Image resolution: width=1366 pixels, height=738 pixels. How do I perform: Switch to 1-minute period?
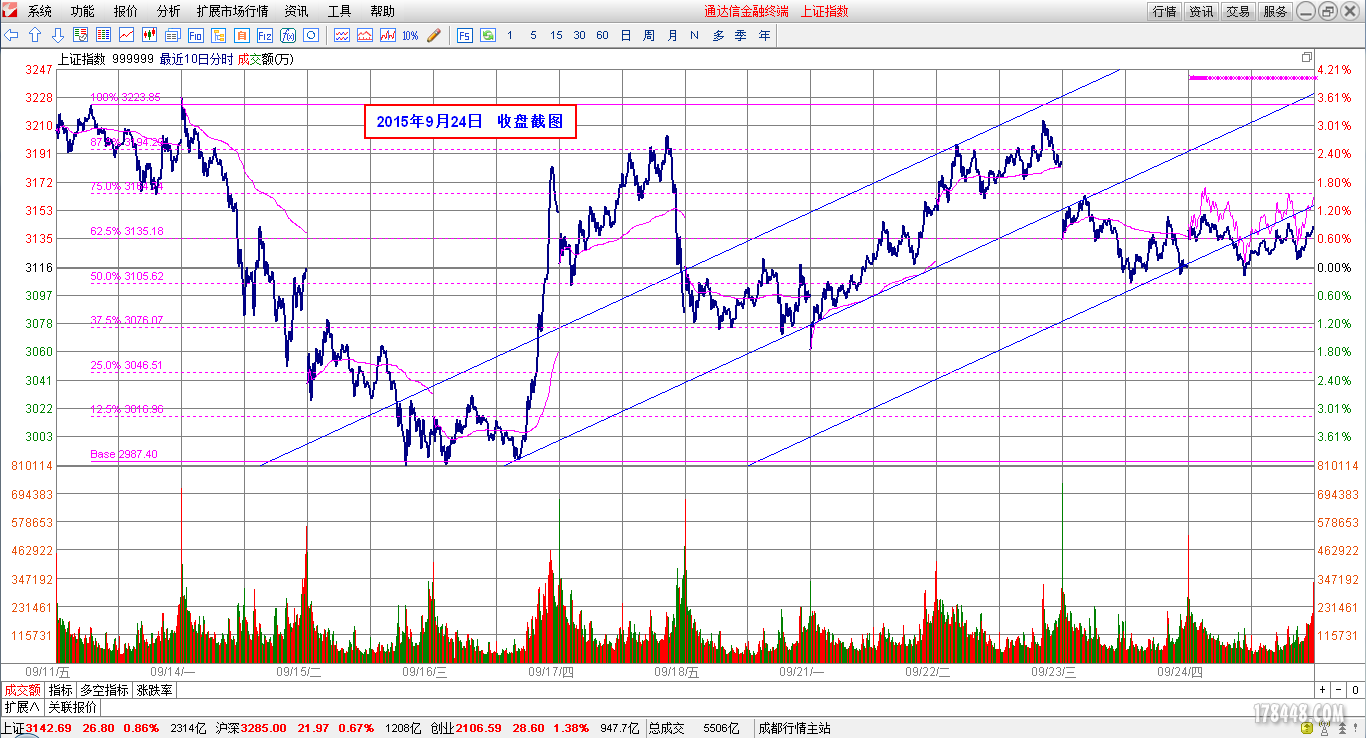point(510,35)
